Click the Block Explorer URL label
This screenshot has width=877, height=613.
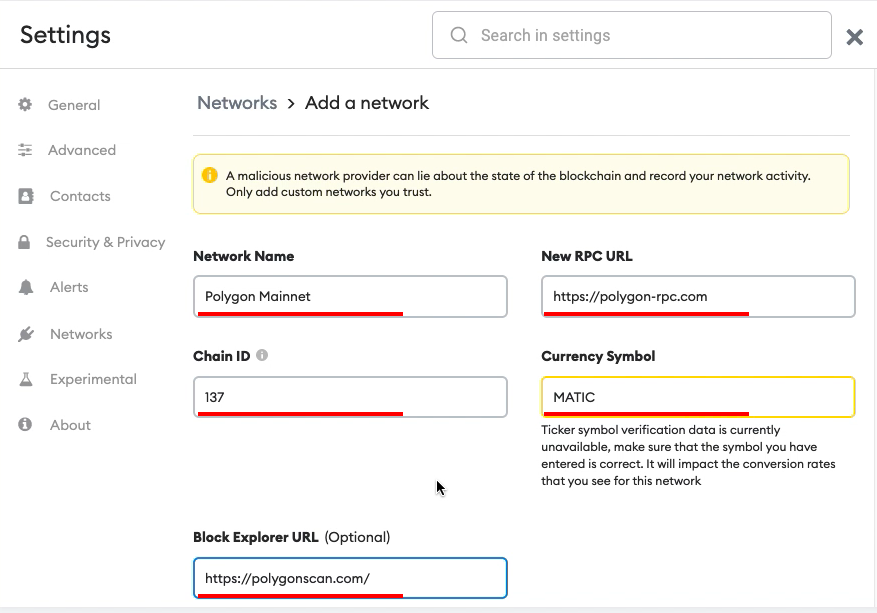pyautogui.click(x=256, y=537)
